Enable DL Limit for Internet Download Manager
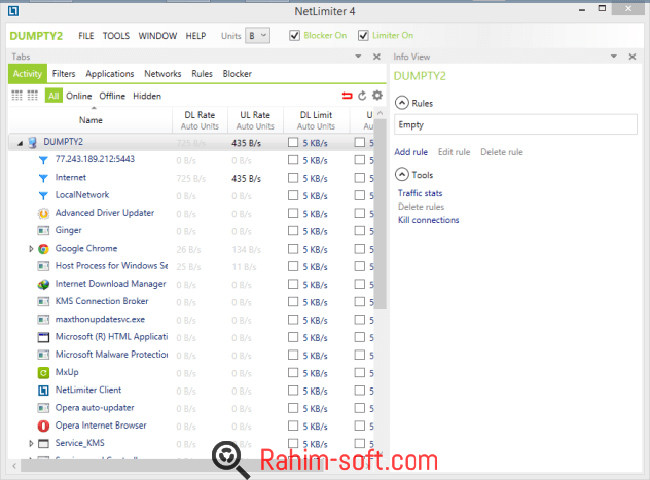650x480 pixels. [293, 284]
